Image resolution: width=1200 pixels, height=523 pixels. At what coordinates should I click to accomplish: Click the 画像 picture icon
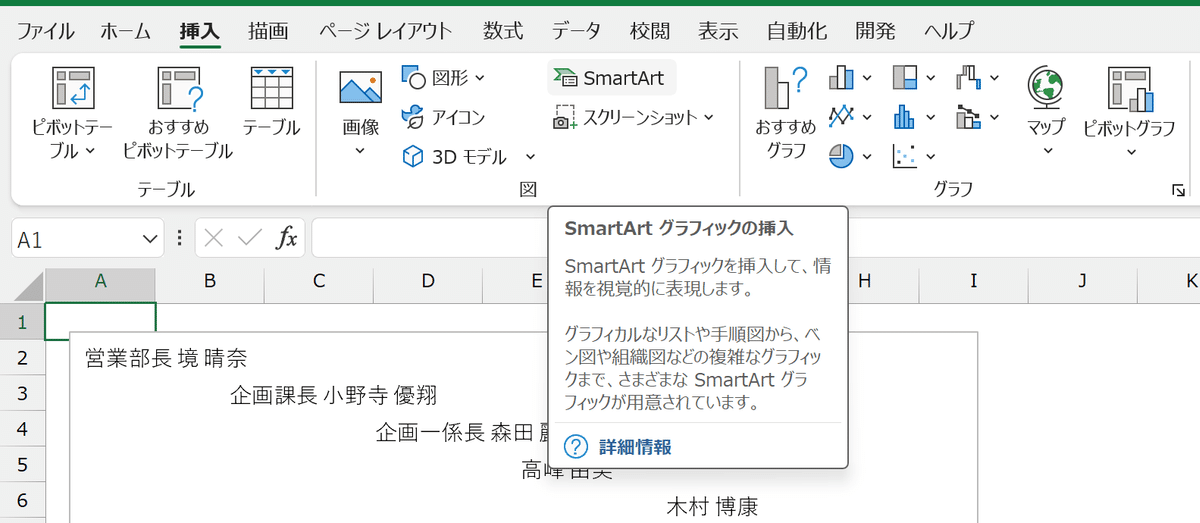click(361, 88)
